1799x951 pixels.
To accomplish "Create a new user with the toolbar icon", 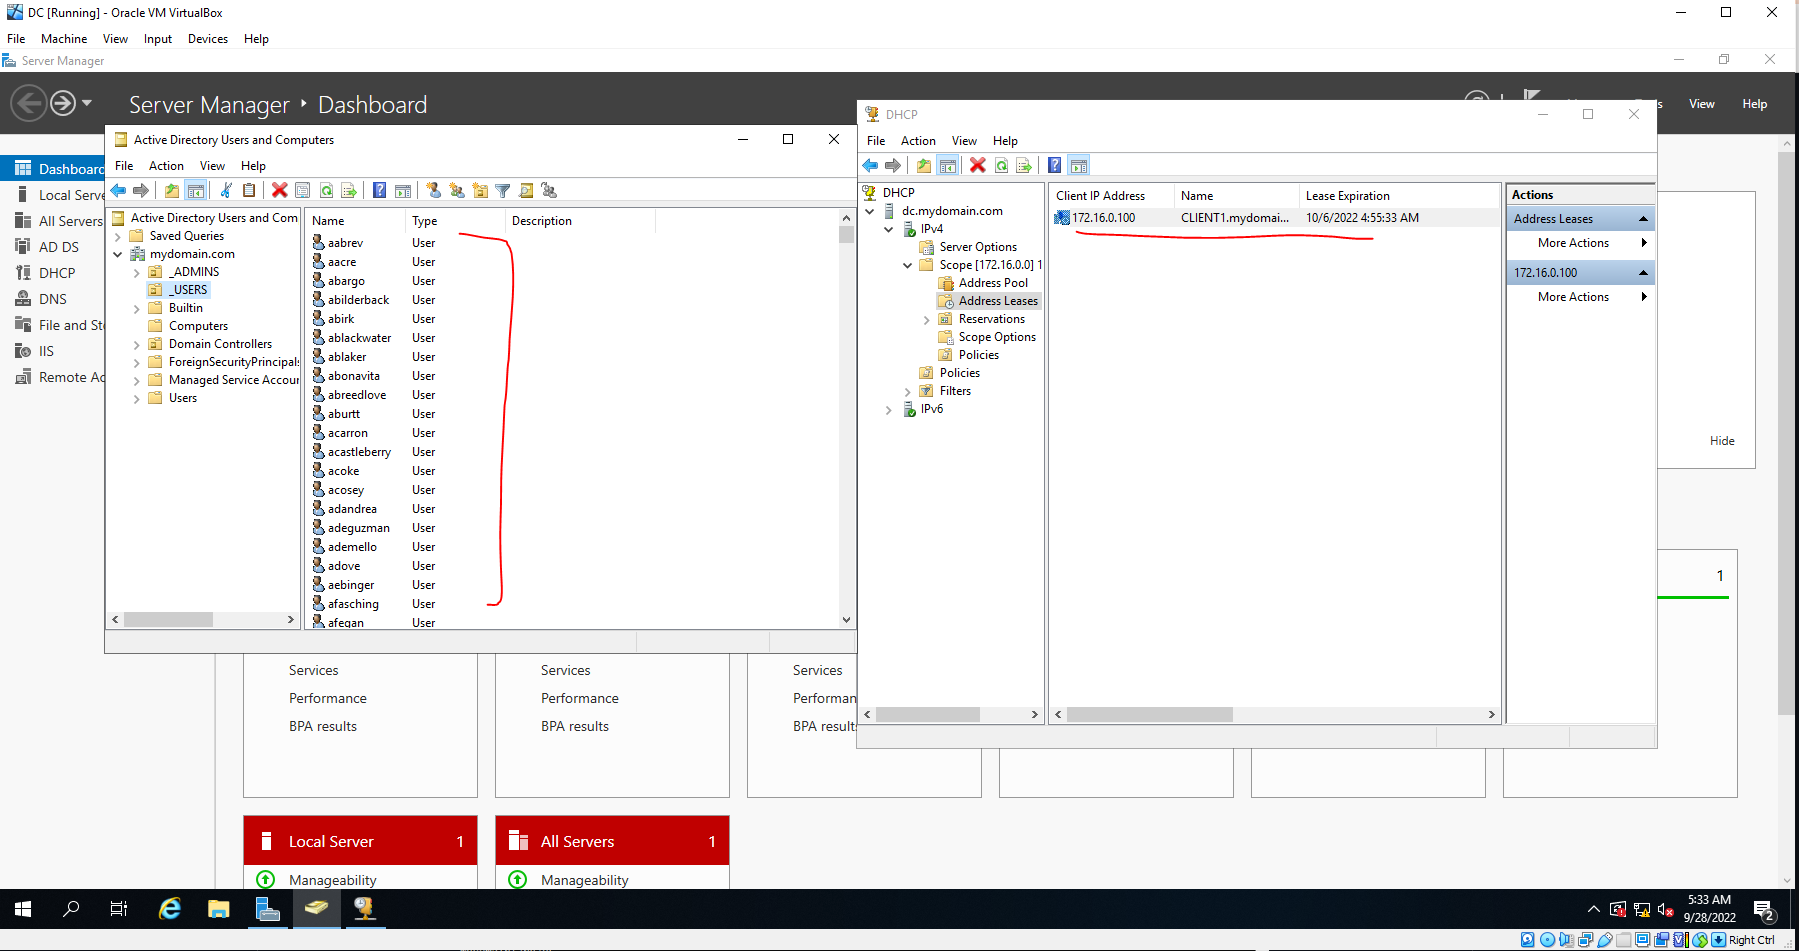I will 433,191.
